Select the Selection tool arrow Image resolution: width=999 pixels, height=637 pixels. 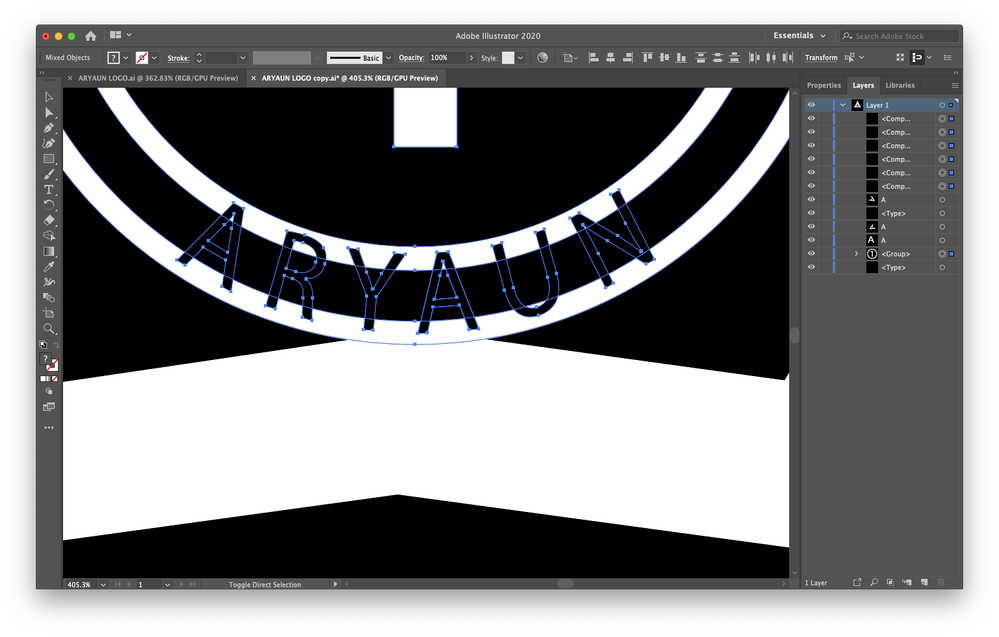[x=49, y=97]
